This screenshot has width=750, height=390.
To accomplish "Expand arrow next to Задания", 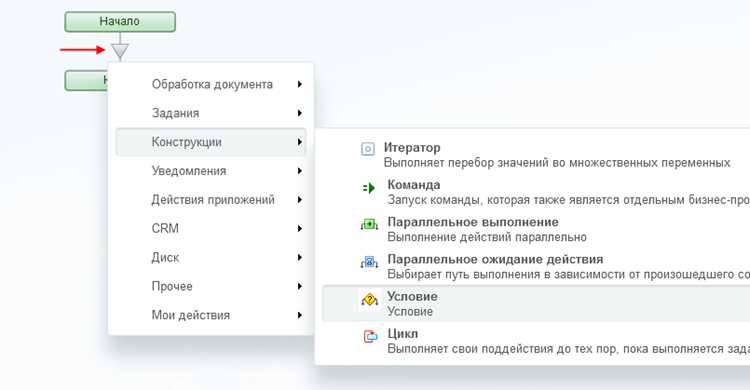I will (x=299, y=113).
